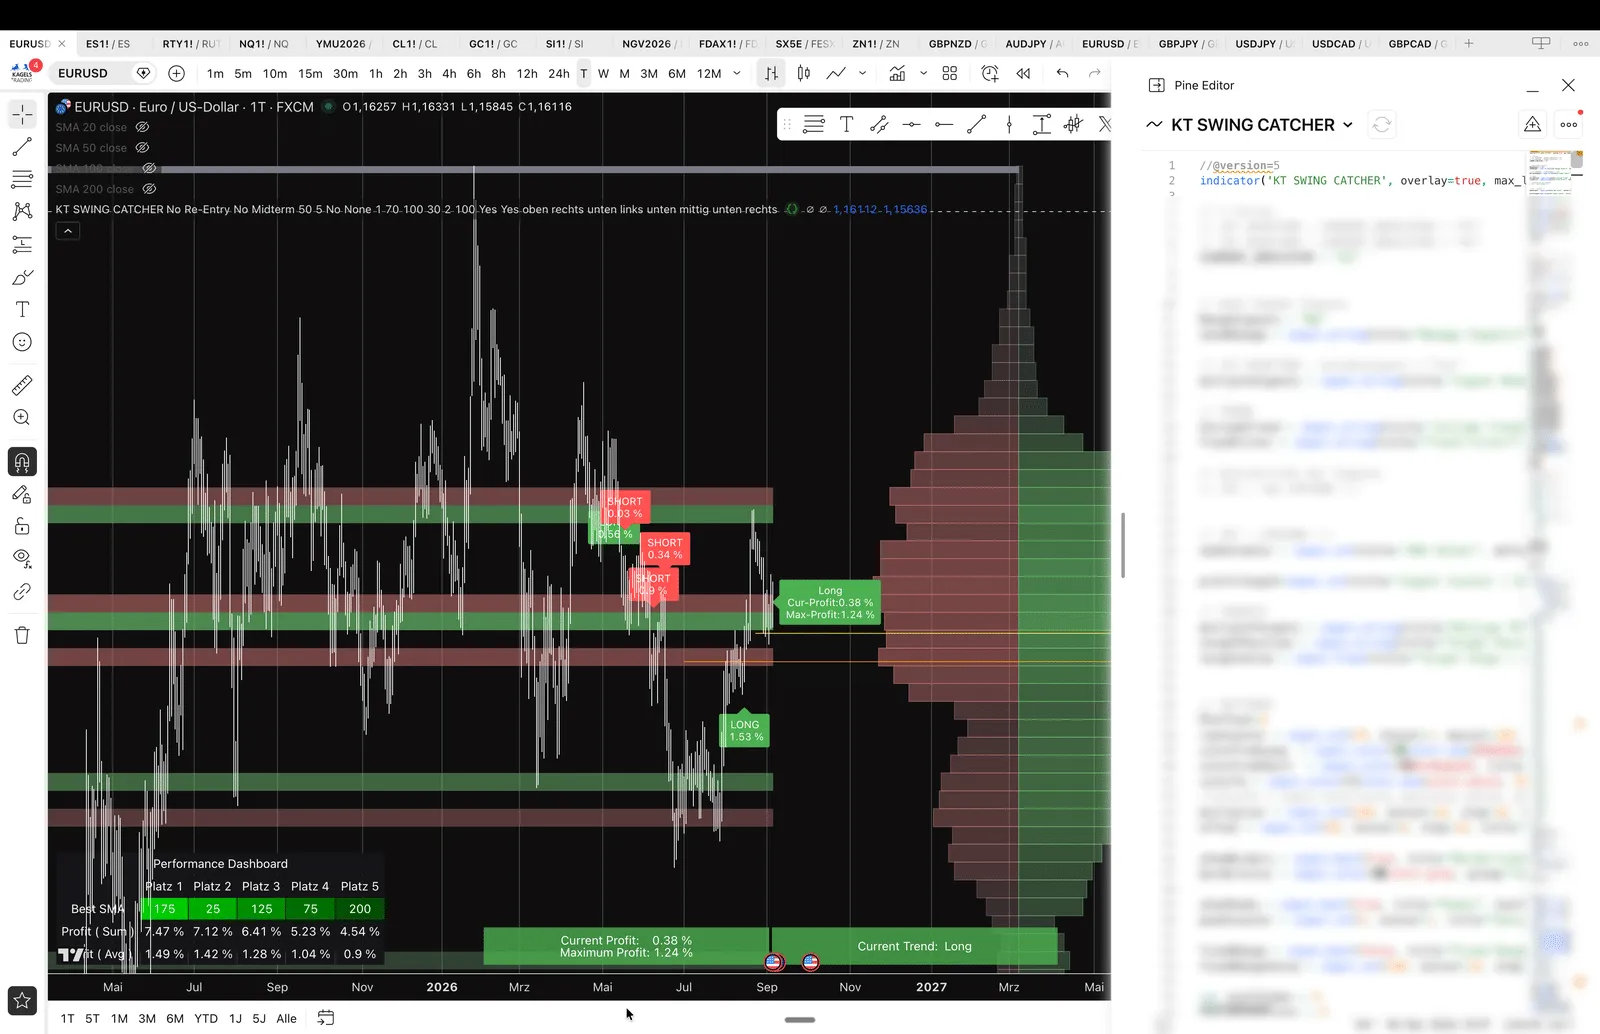Open the pattern drawing tools

pyautogui.click(x=22, y=211)
